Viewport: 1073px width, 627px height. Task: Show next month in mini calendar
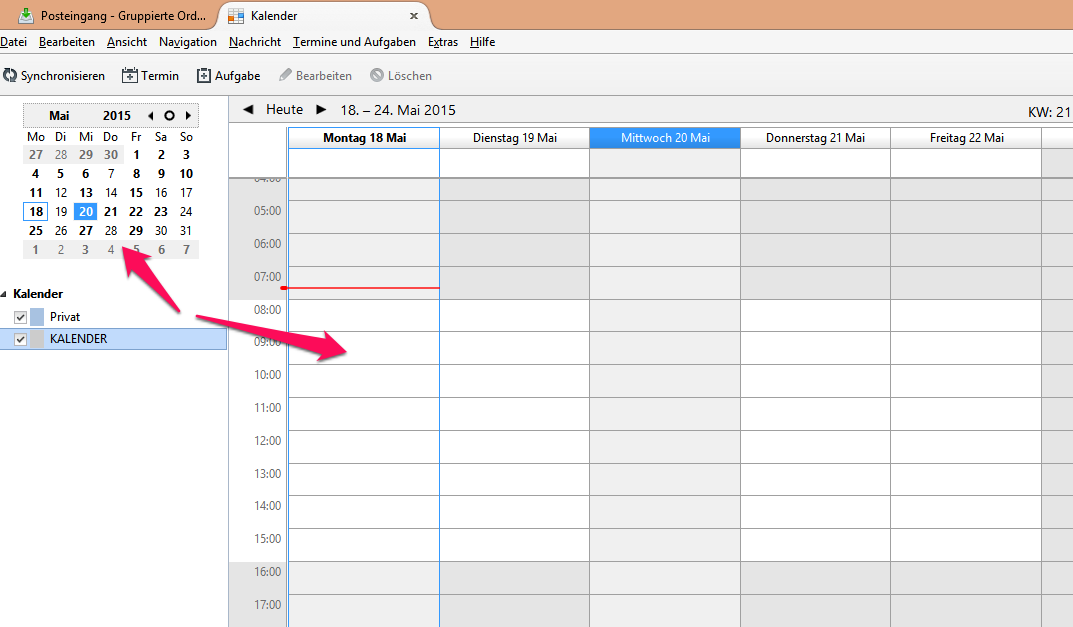tap(188, 116)
